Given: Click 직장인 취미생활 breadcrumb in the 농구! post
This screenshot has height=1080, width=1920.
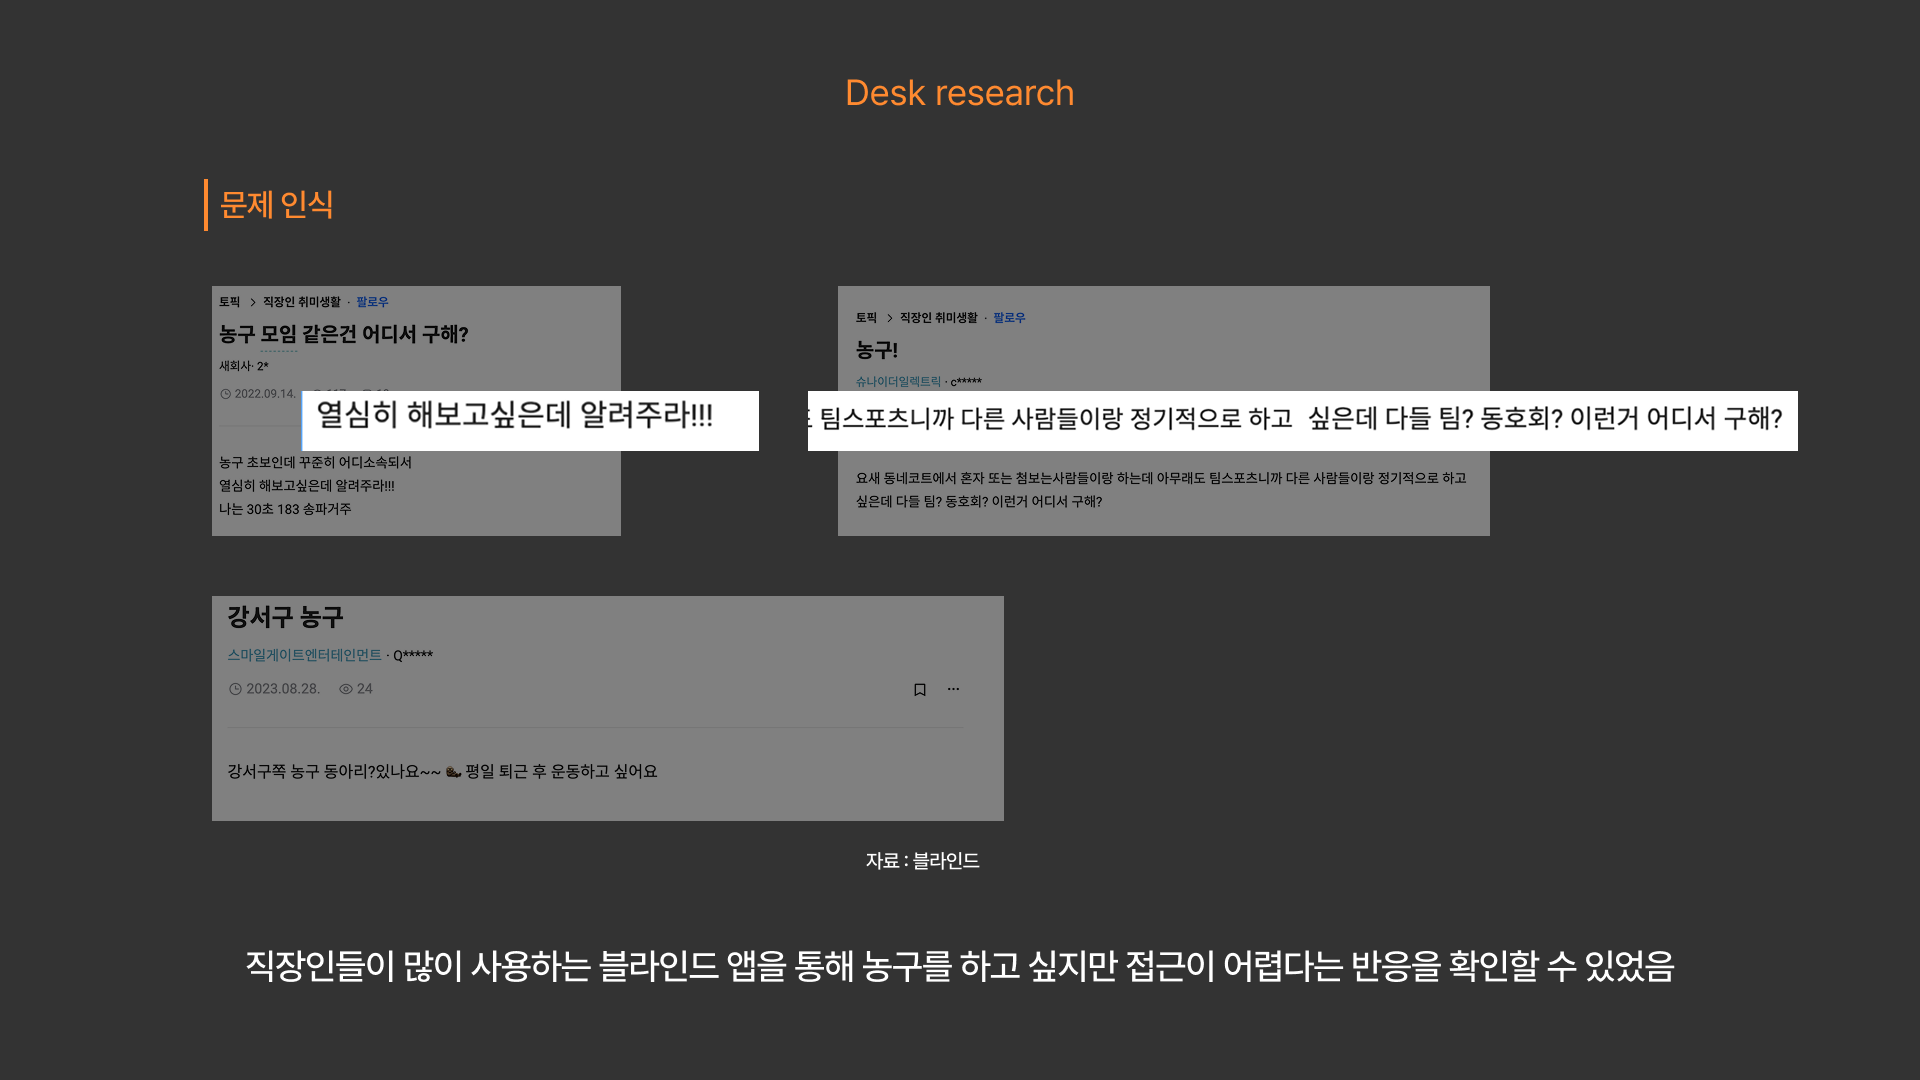Looking at the screenshot, I should [938, 318].
